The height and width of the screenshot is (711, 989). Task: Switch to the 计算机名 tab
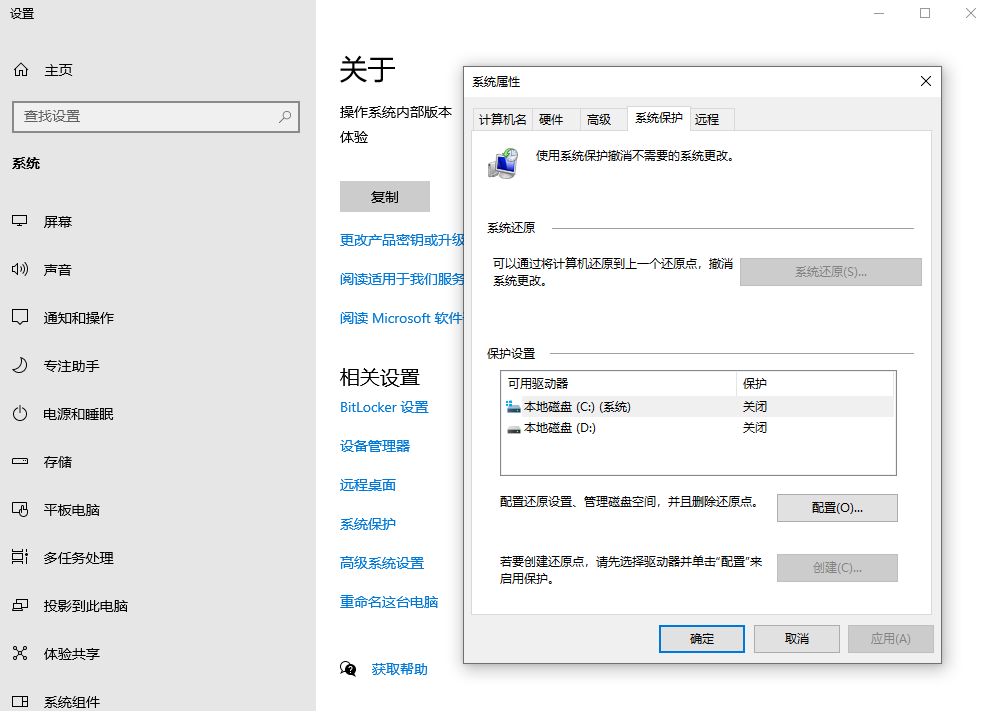click(x=504, y=119)
